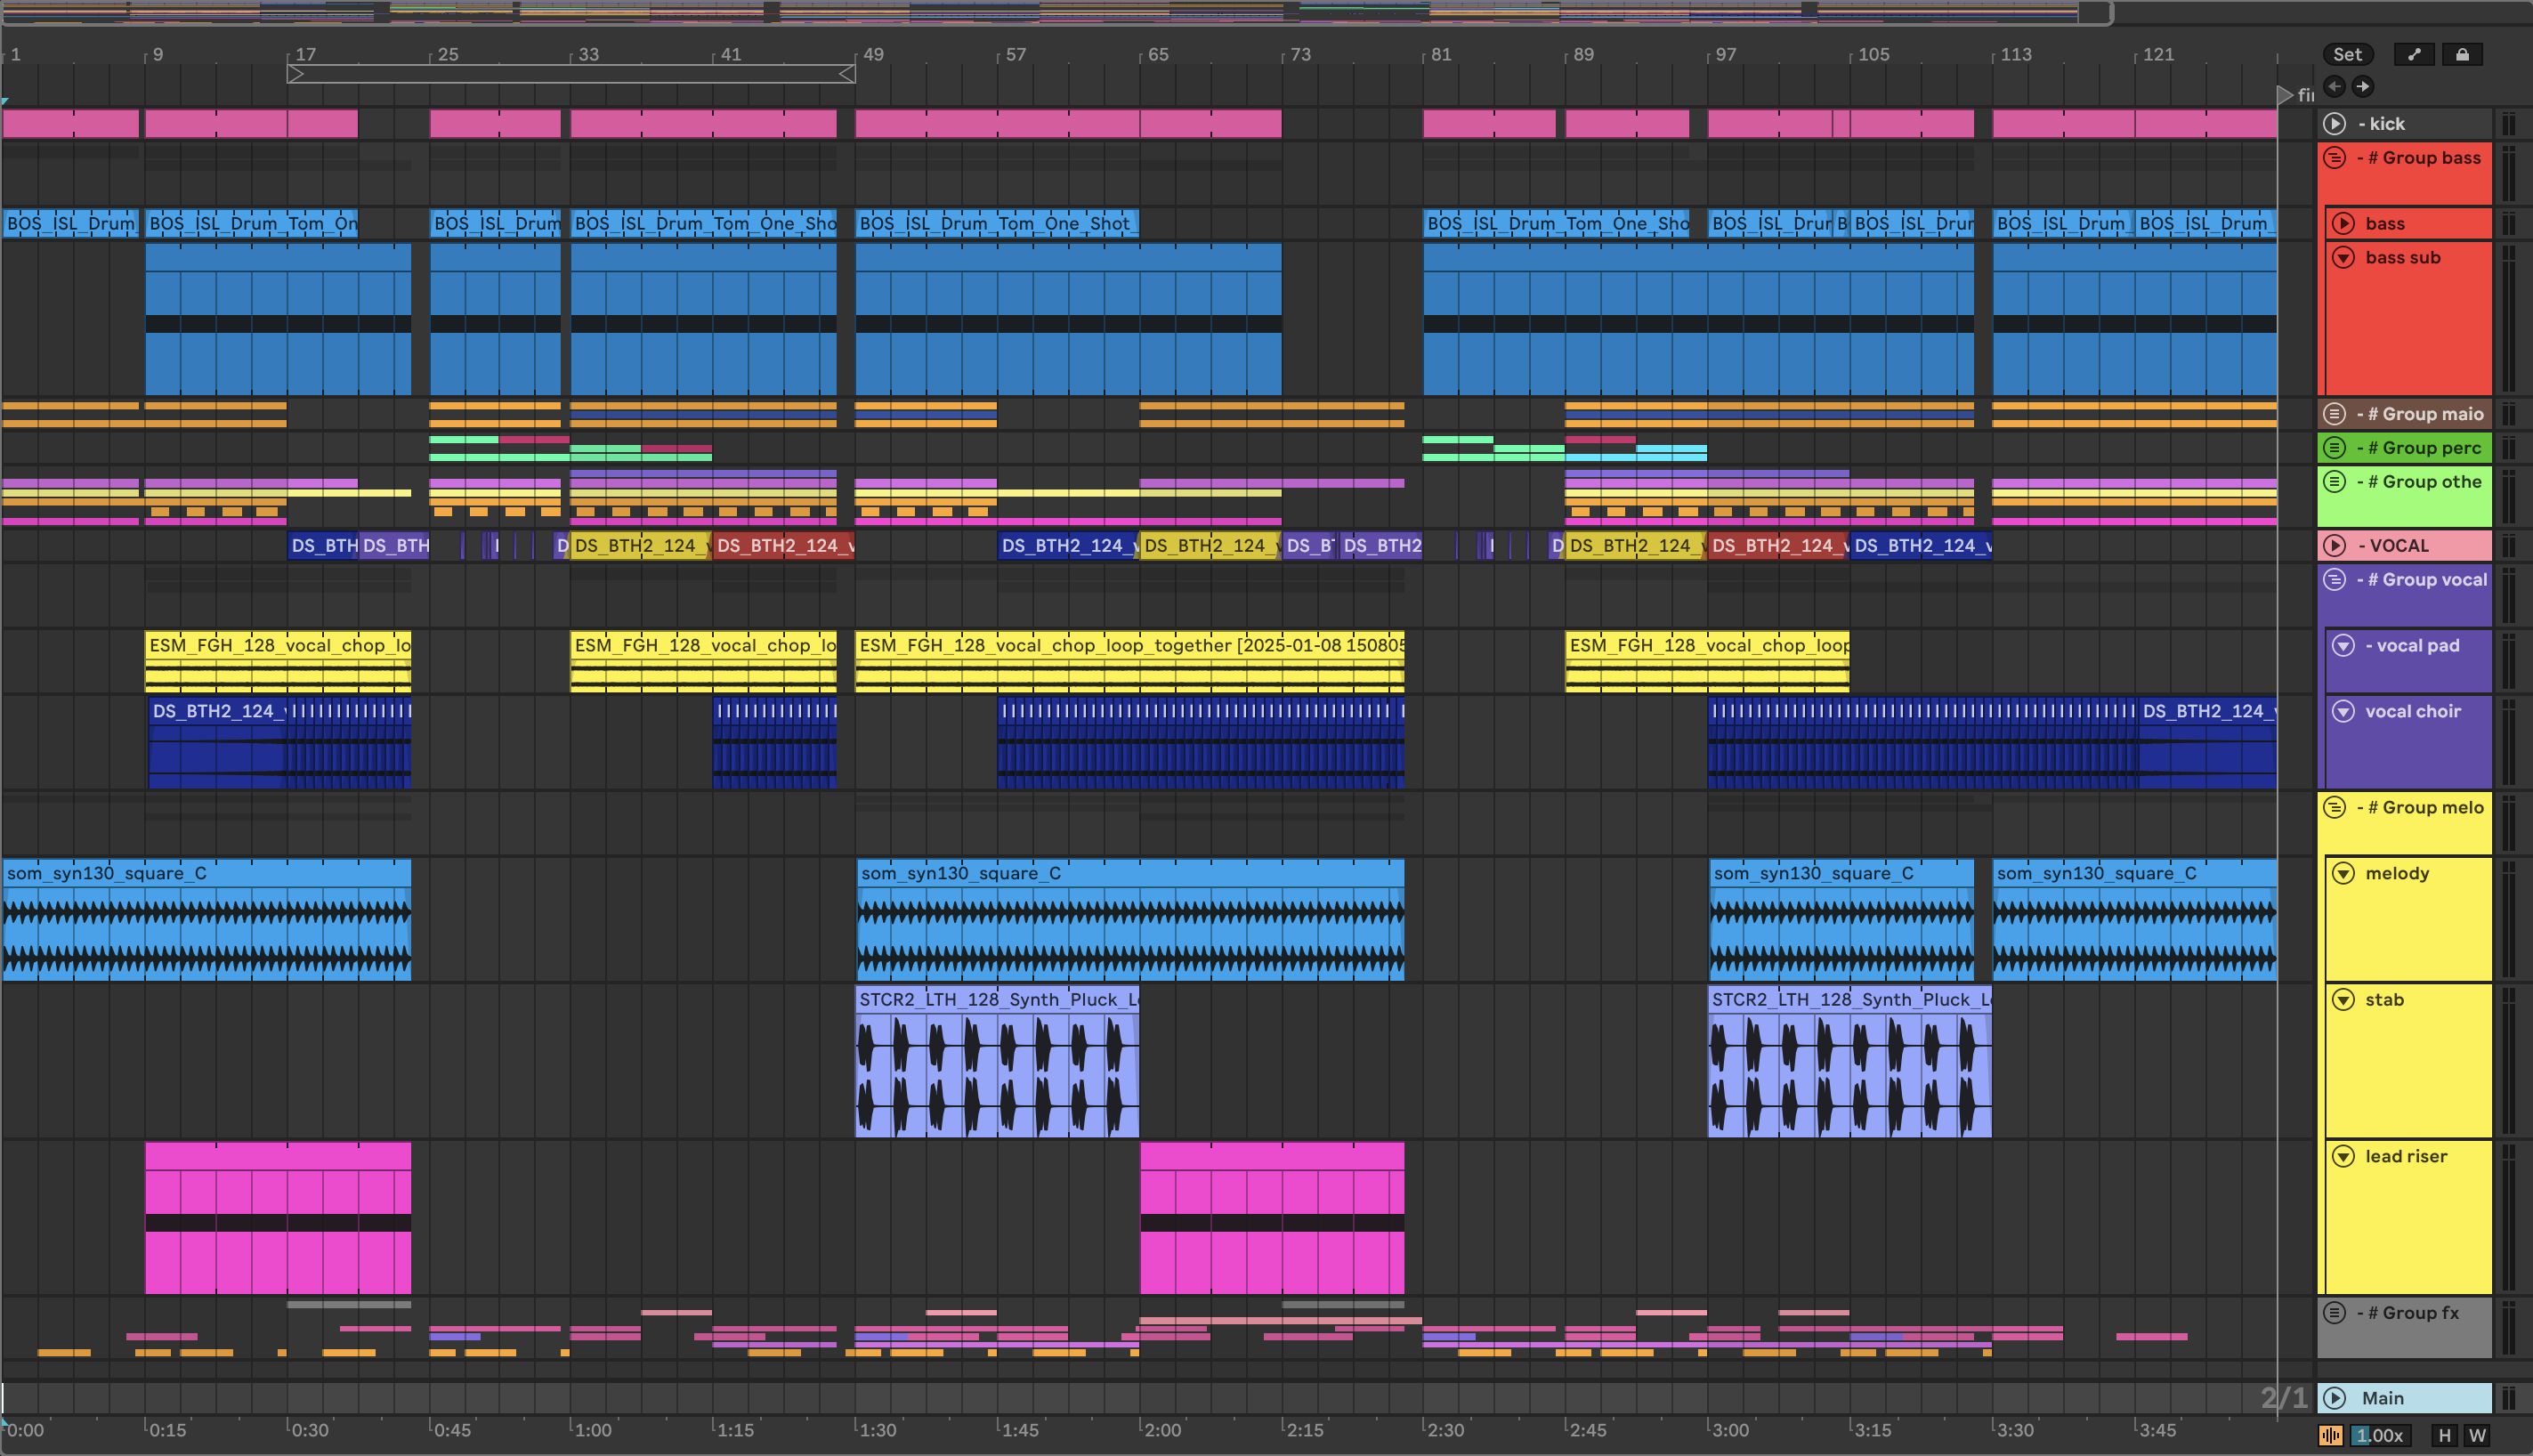This screenshot has height=1456, width=2533.
Task: Unfold the VOCAL track
Action: 2335,546
